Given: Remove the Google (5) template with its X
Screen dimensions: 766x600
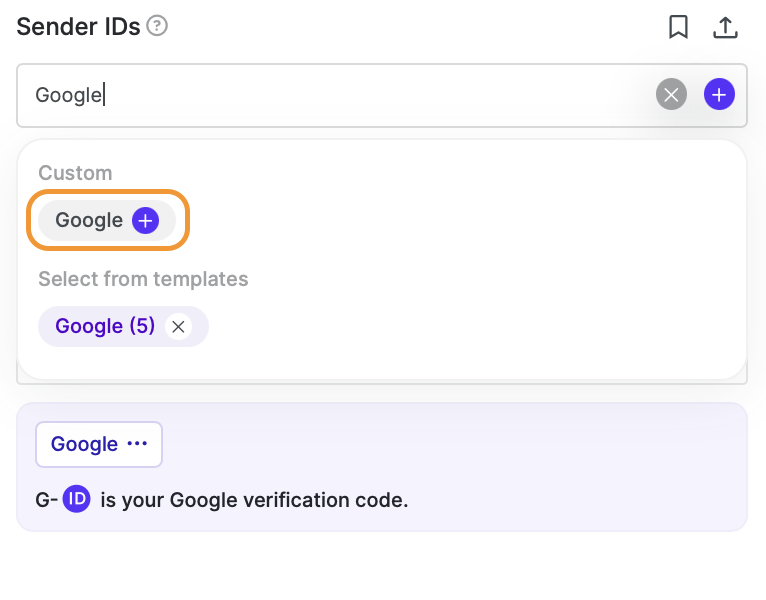Looking at the screenshot, I should click(178, 326).
